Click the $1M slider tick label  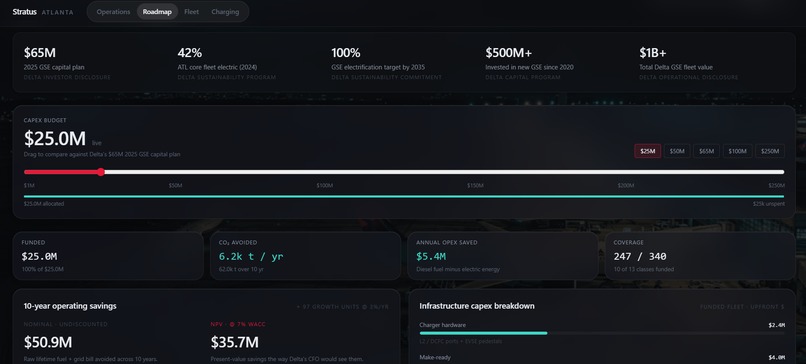(29, 185)
